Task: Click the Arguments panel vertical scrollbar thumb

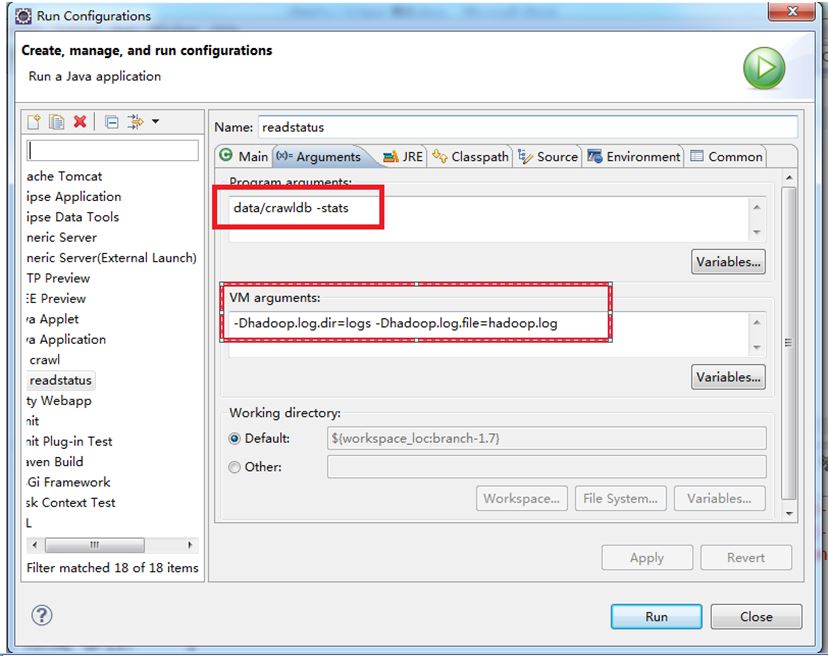Action: pos(788,342)
